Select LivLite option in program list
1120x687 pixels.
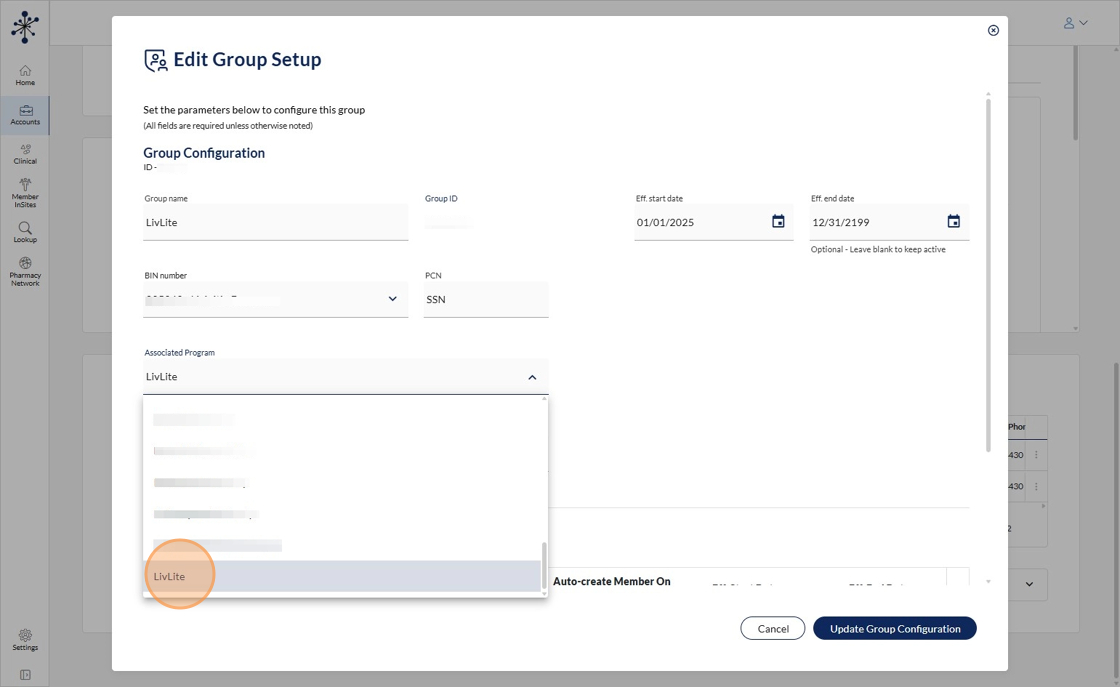(x=341, y=576)
